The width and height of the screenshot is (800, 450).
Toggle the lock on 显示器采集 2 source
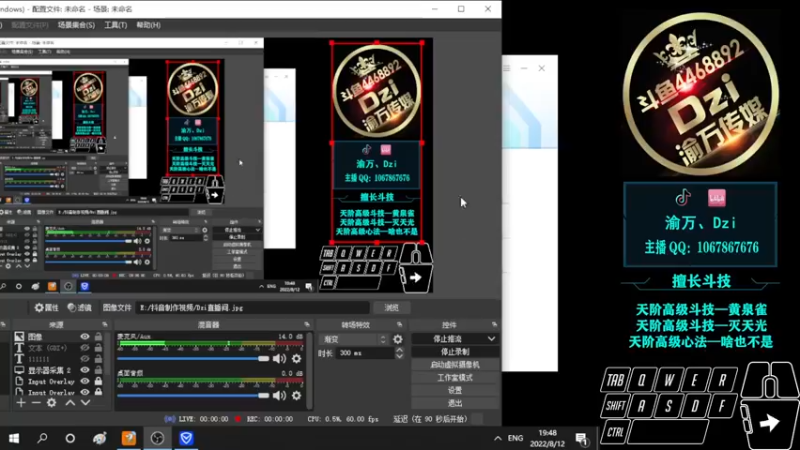pos(98,370)
